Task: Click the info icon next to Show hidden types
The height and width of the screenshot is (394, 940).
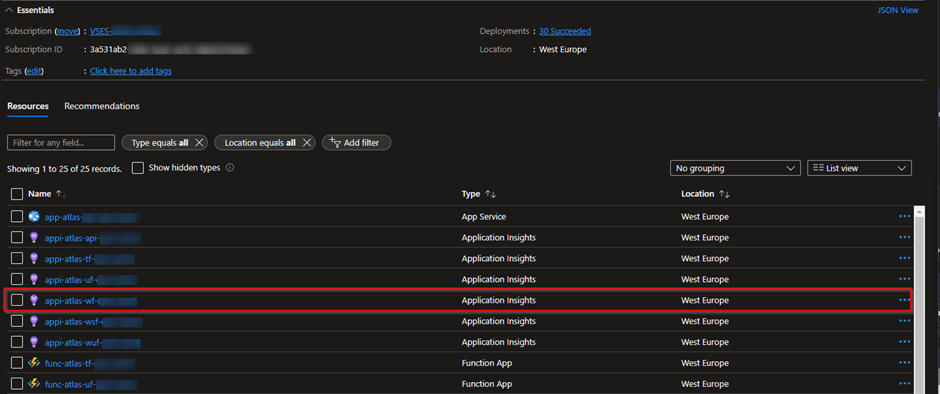Action: (230, 168)
